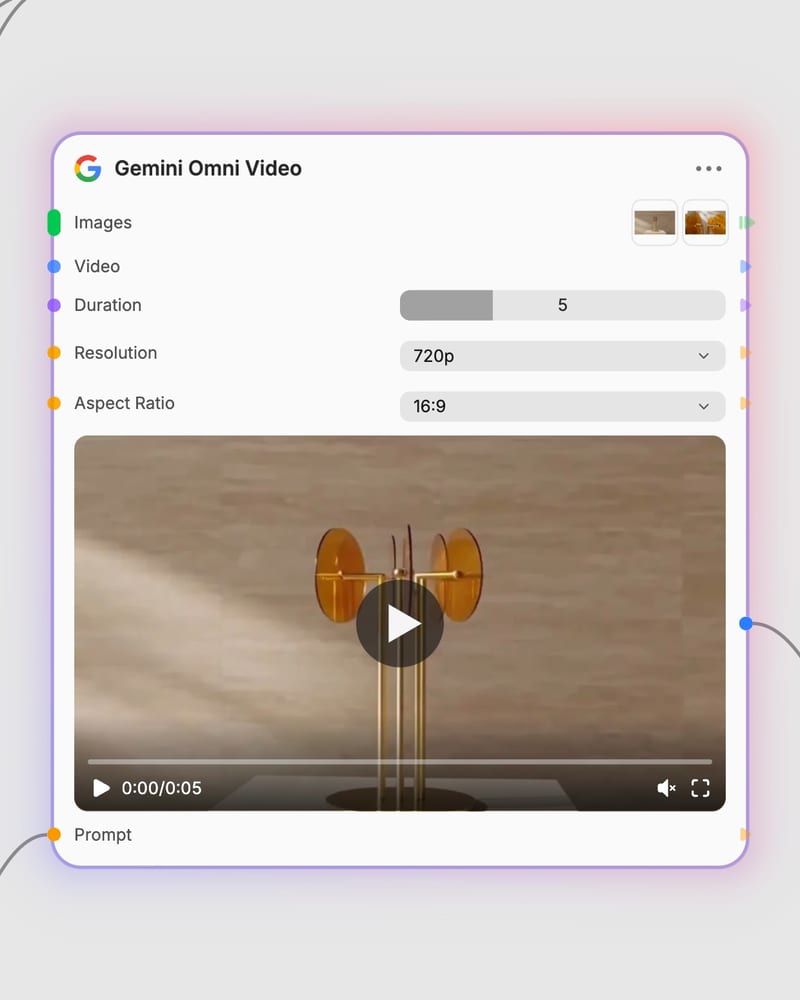Open the first beige image thumbnail
The image size is (800, 1000).
tap(655, 223)
